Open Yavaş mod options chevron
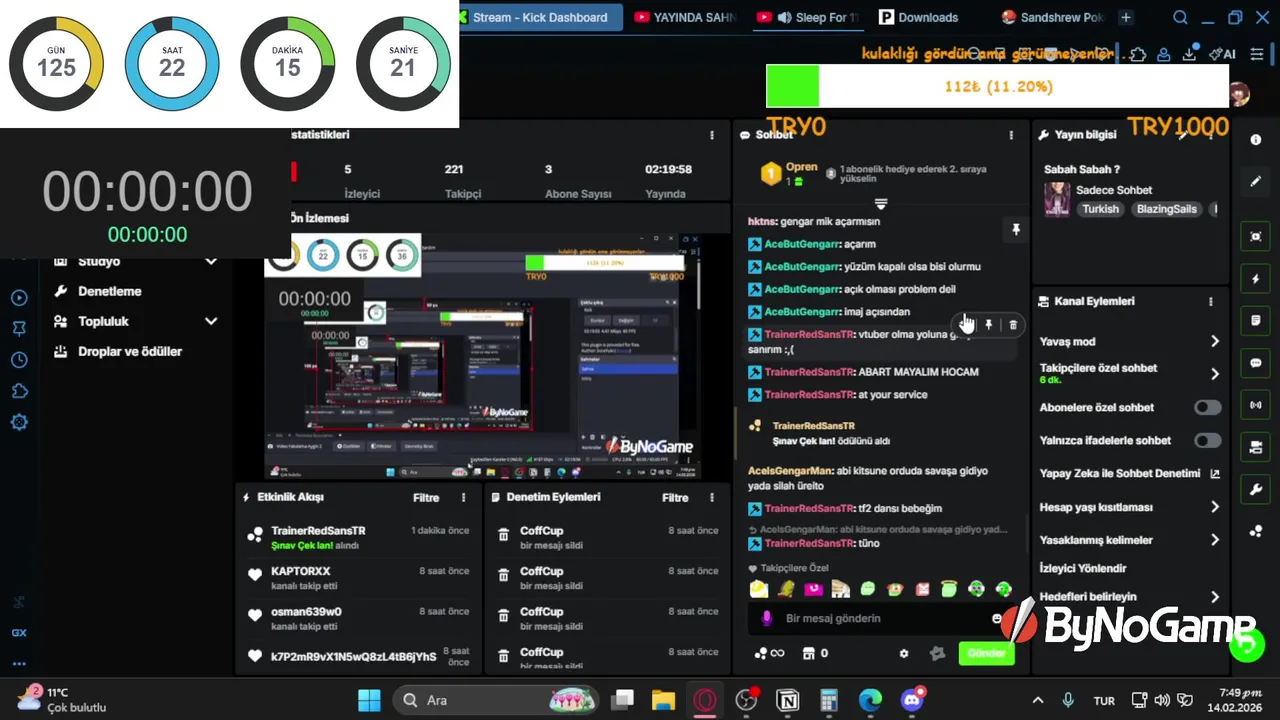The height and width of the screenshot is (720, 1280). [1214, 341]
